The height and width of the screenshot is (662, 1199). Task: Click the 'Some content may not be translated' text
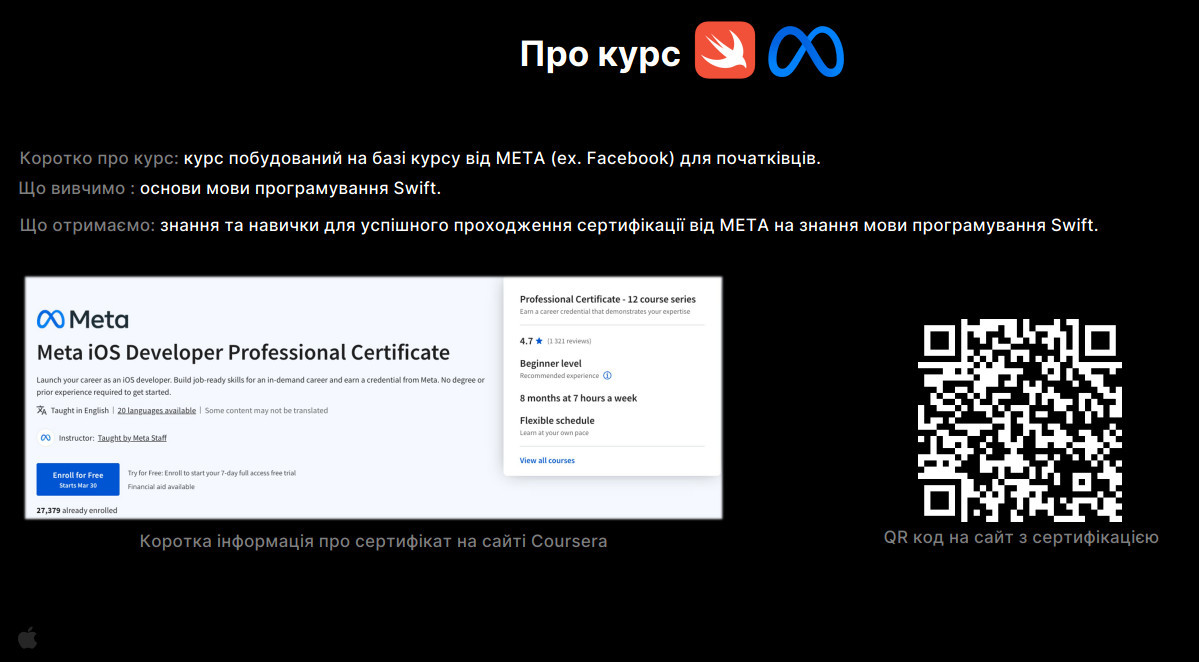(266, 411)
